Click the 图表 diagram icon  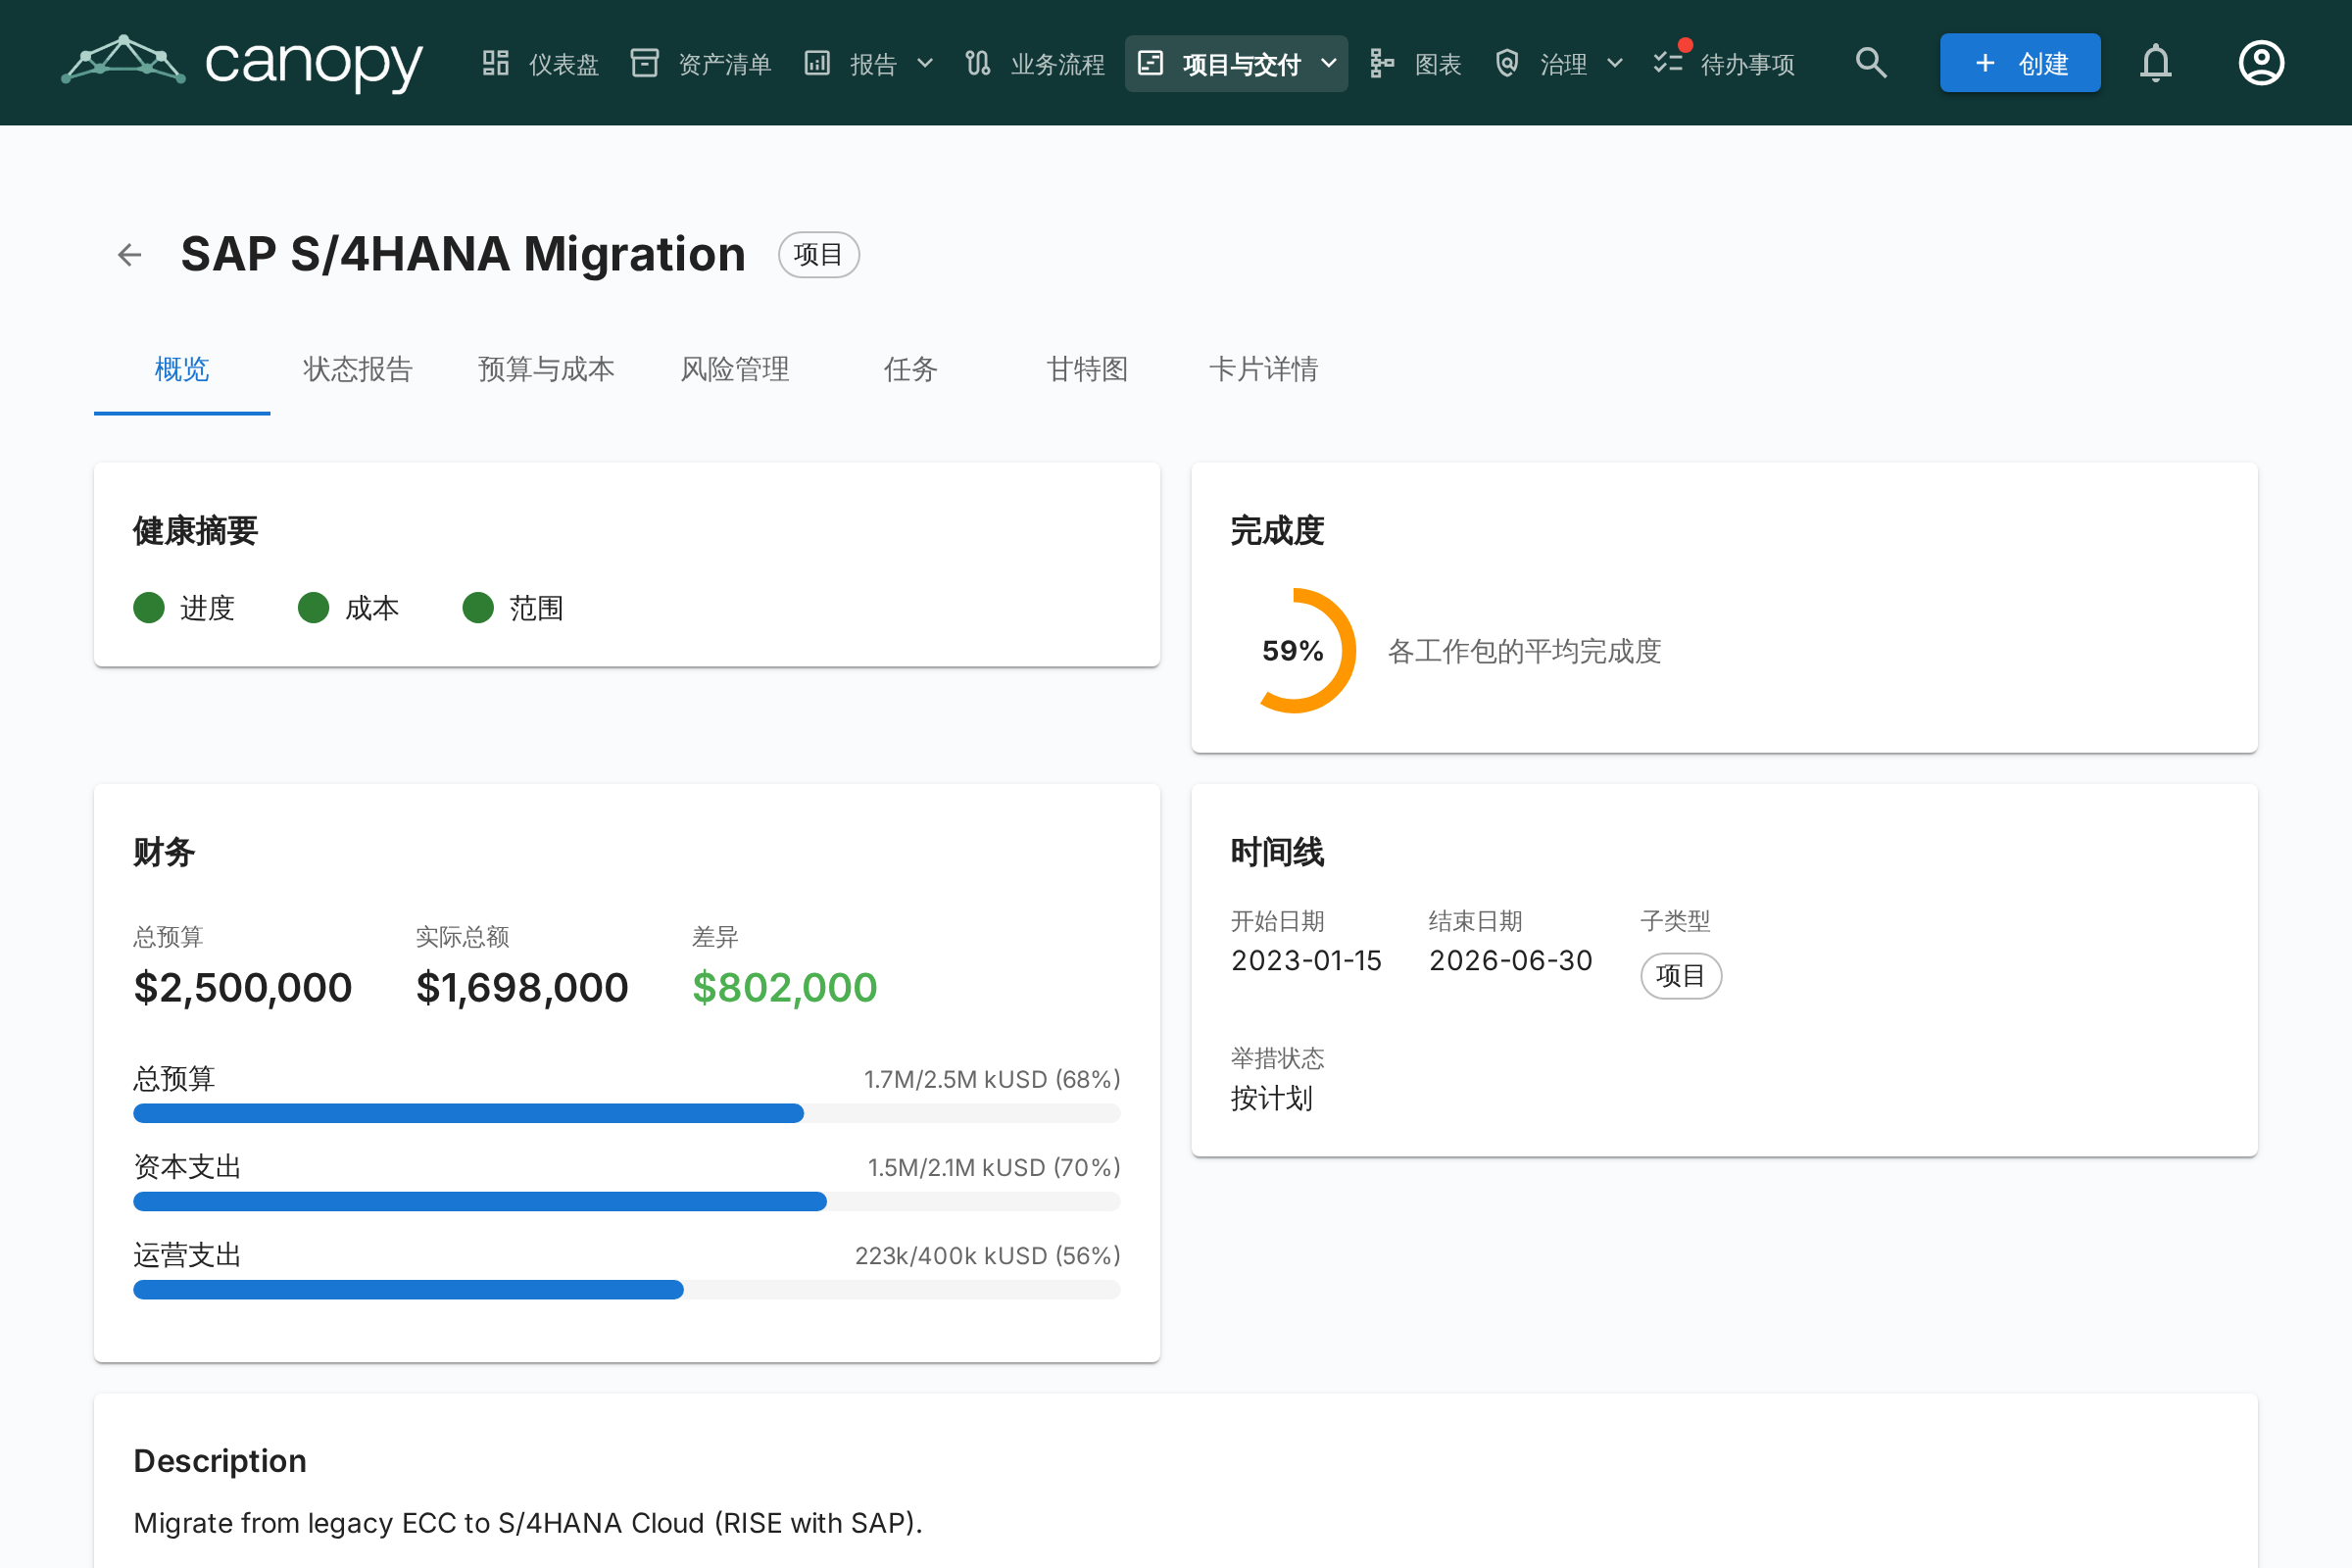click(x=1382, y=63)
